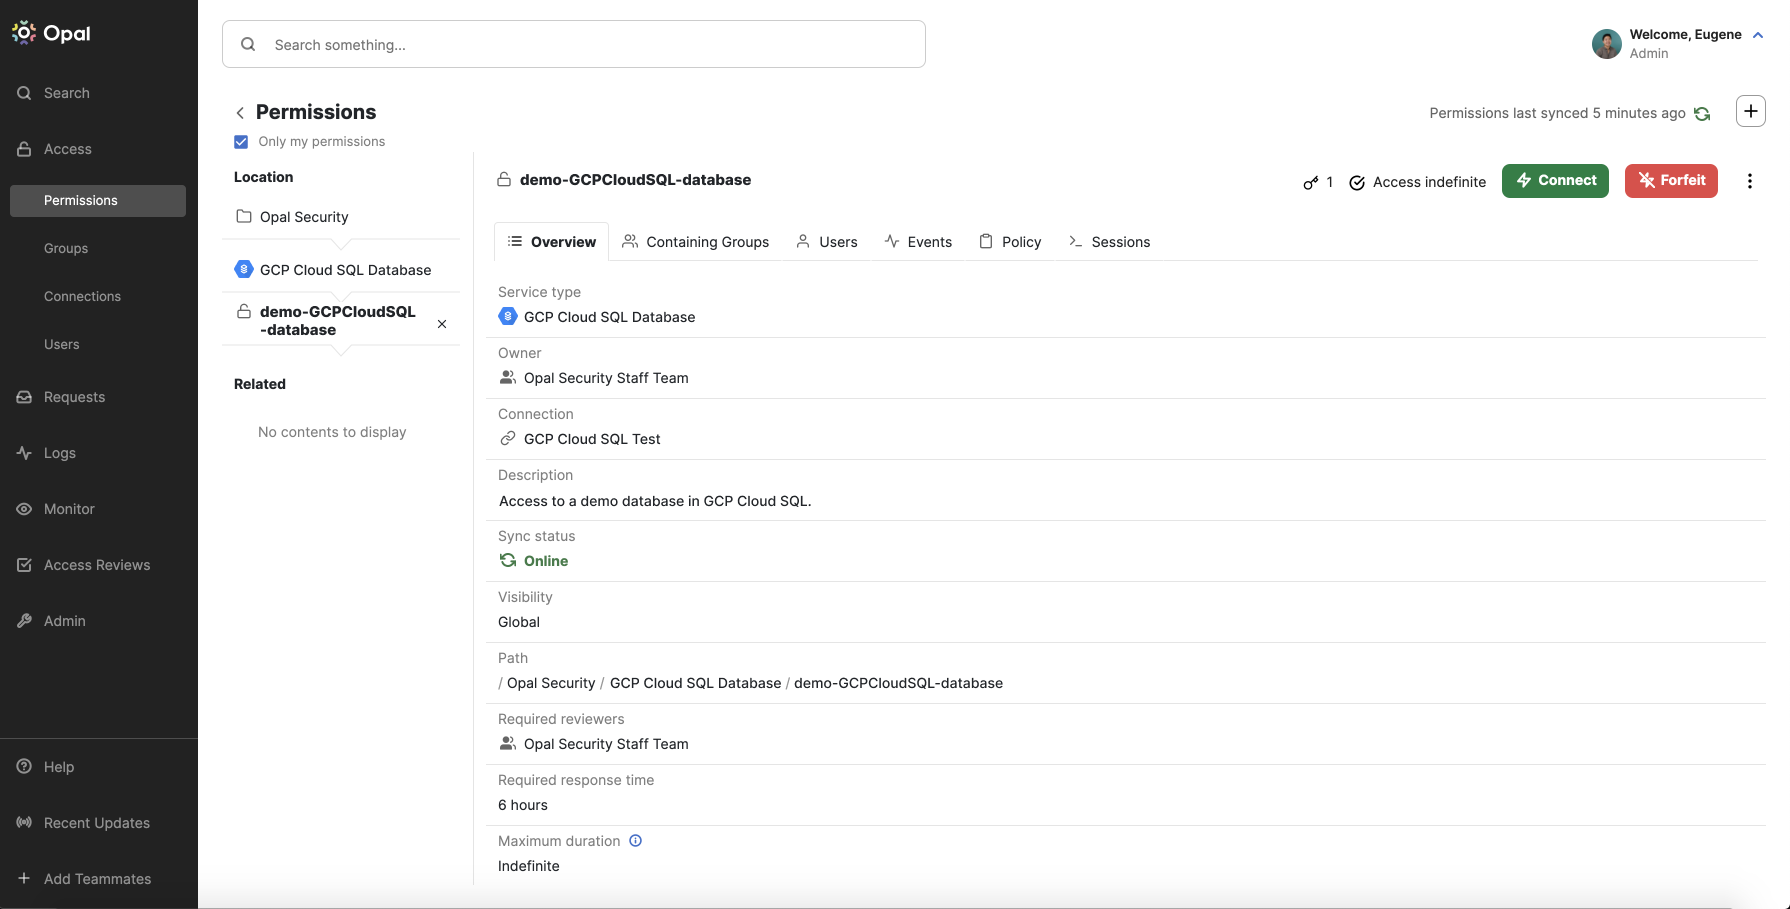1790x909 pixels.
Task: Select Permissions in the sidebar
Action: pos(98,200)
